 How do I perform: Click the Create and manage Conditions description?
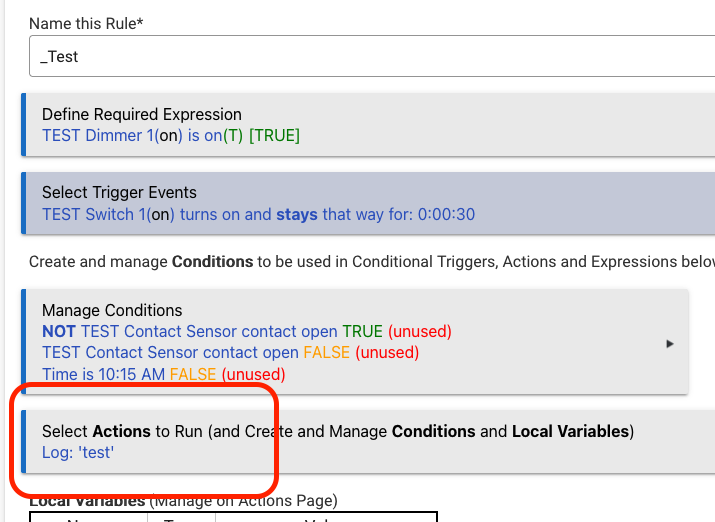pos(370,262)
